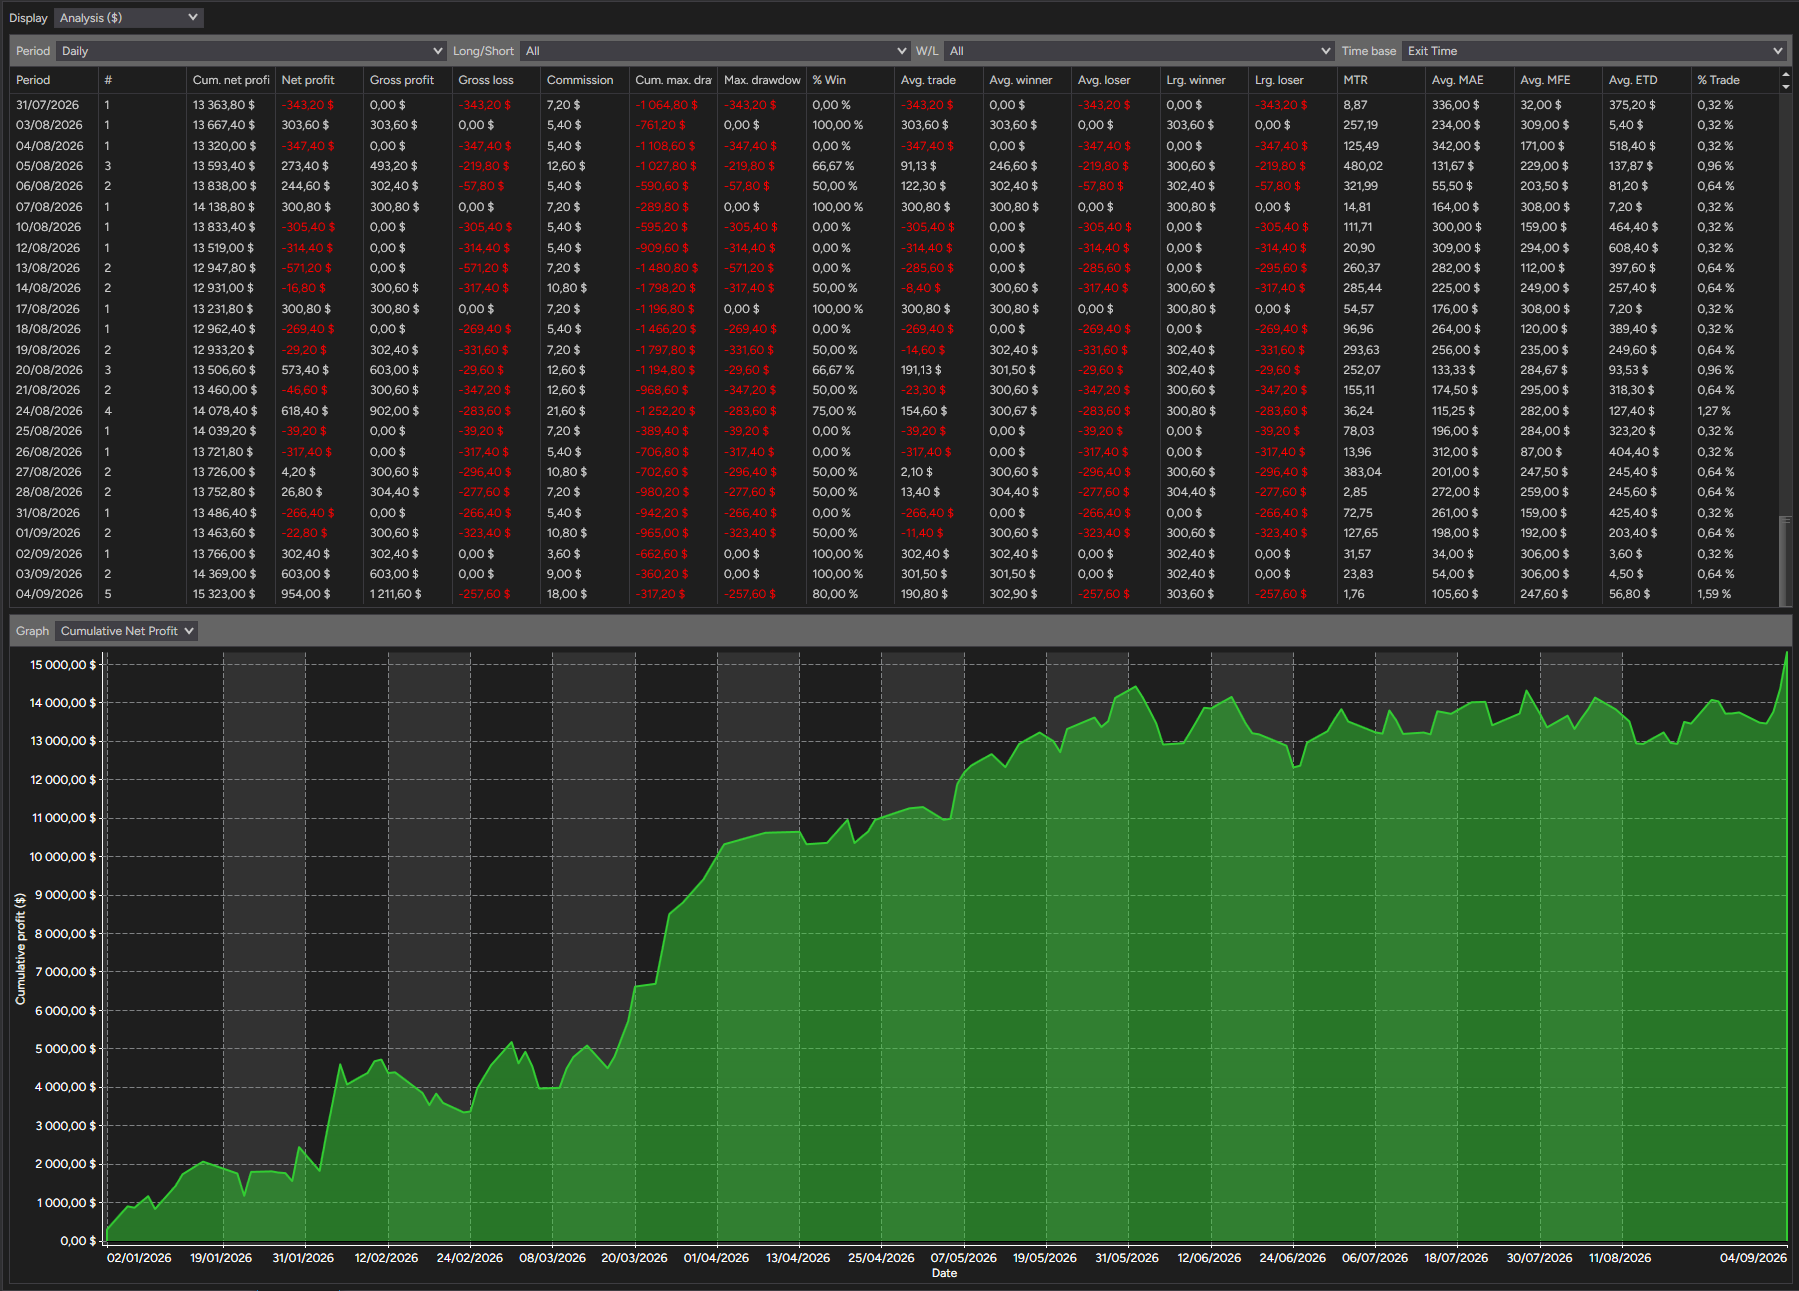Sort by Lrg. winner column header
This screenshot has width=1799, height=1291.
coord(1204,80)
